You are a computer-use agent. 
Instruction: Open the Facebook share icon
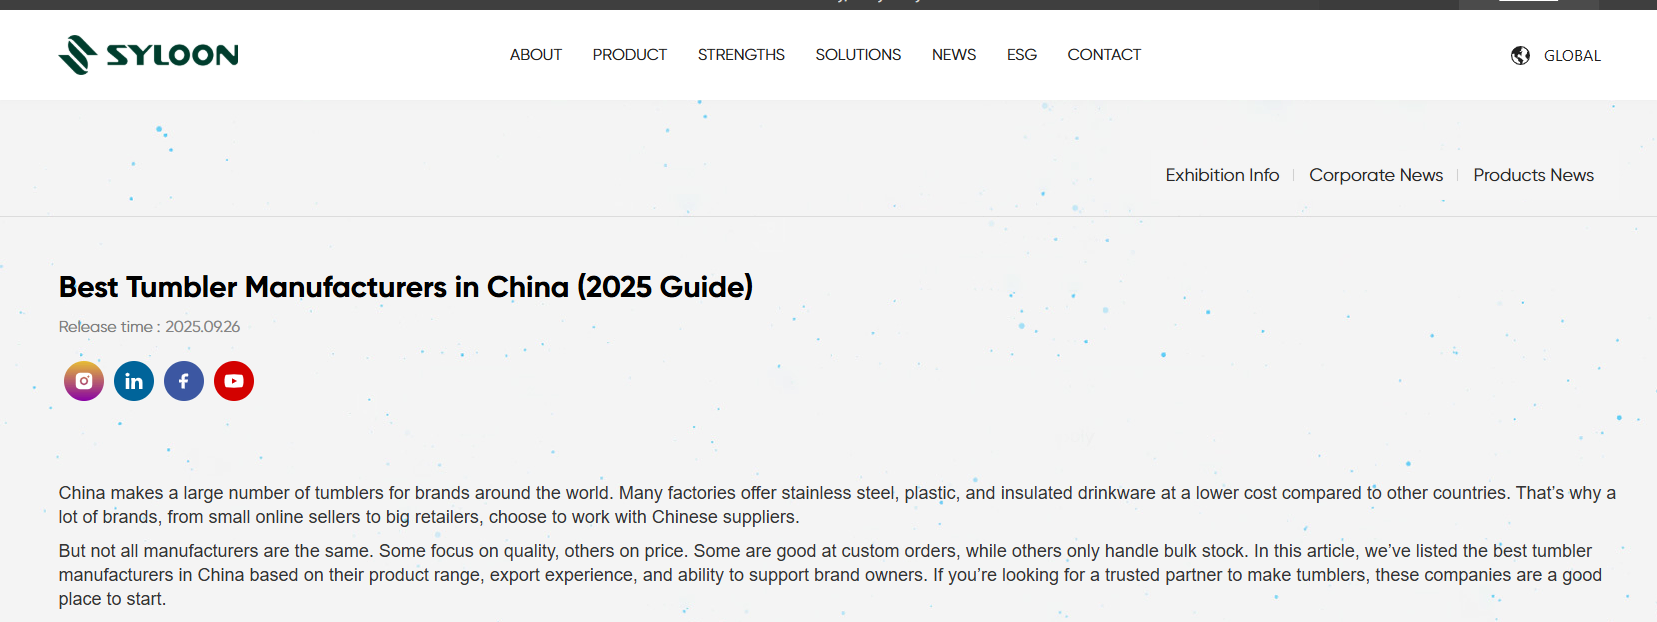coord(184,381)
